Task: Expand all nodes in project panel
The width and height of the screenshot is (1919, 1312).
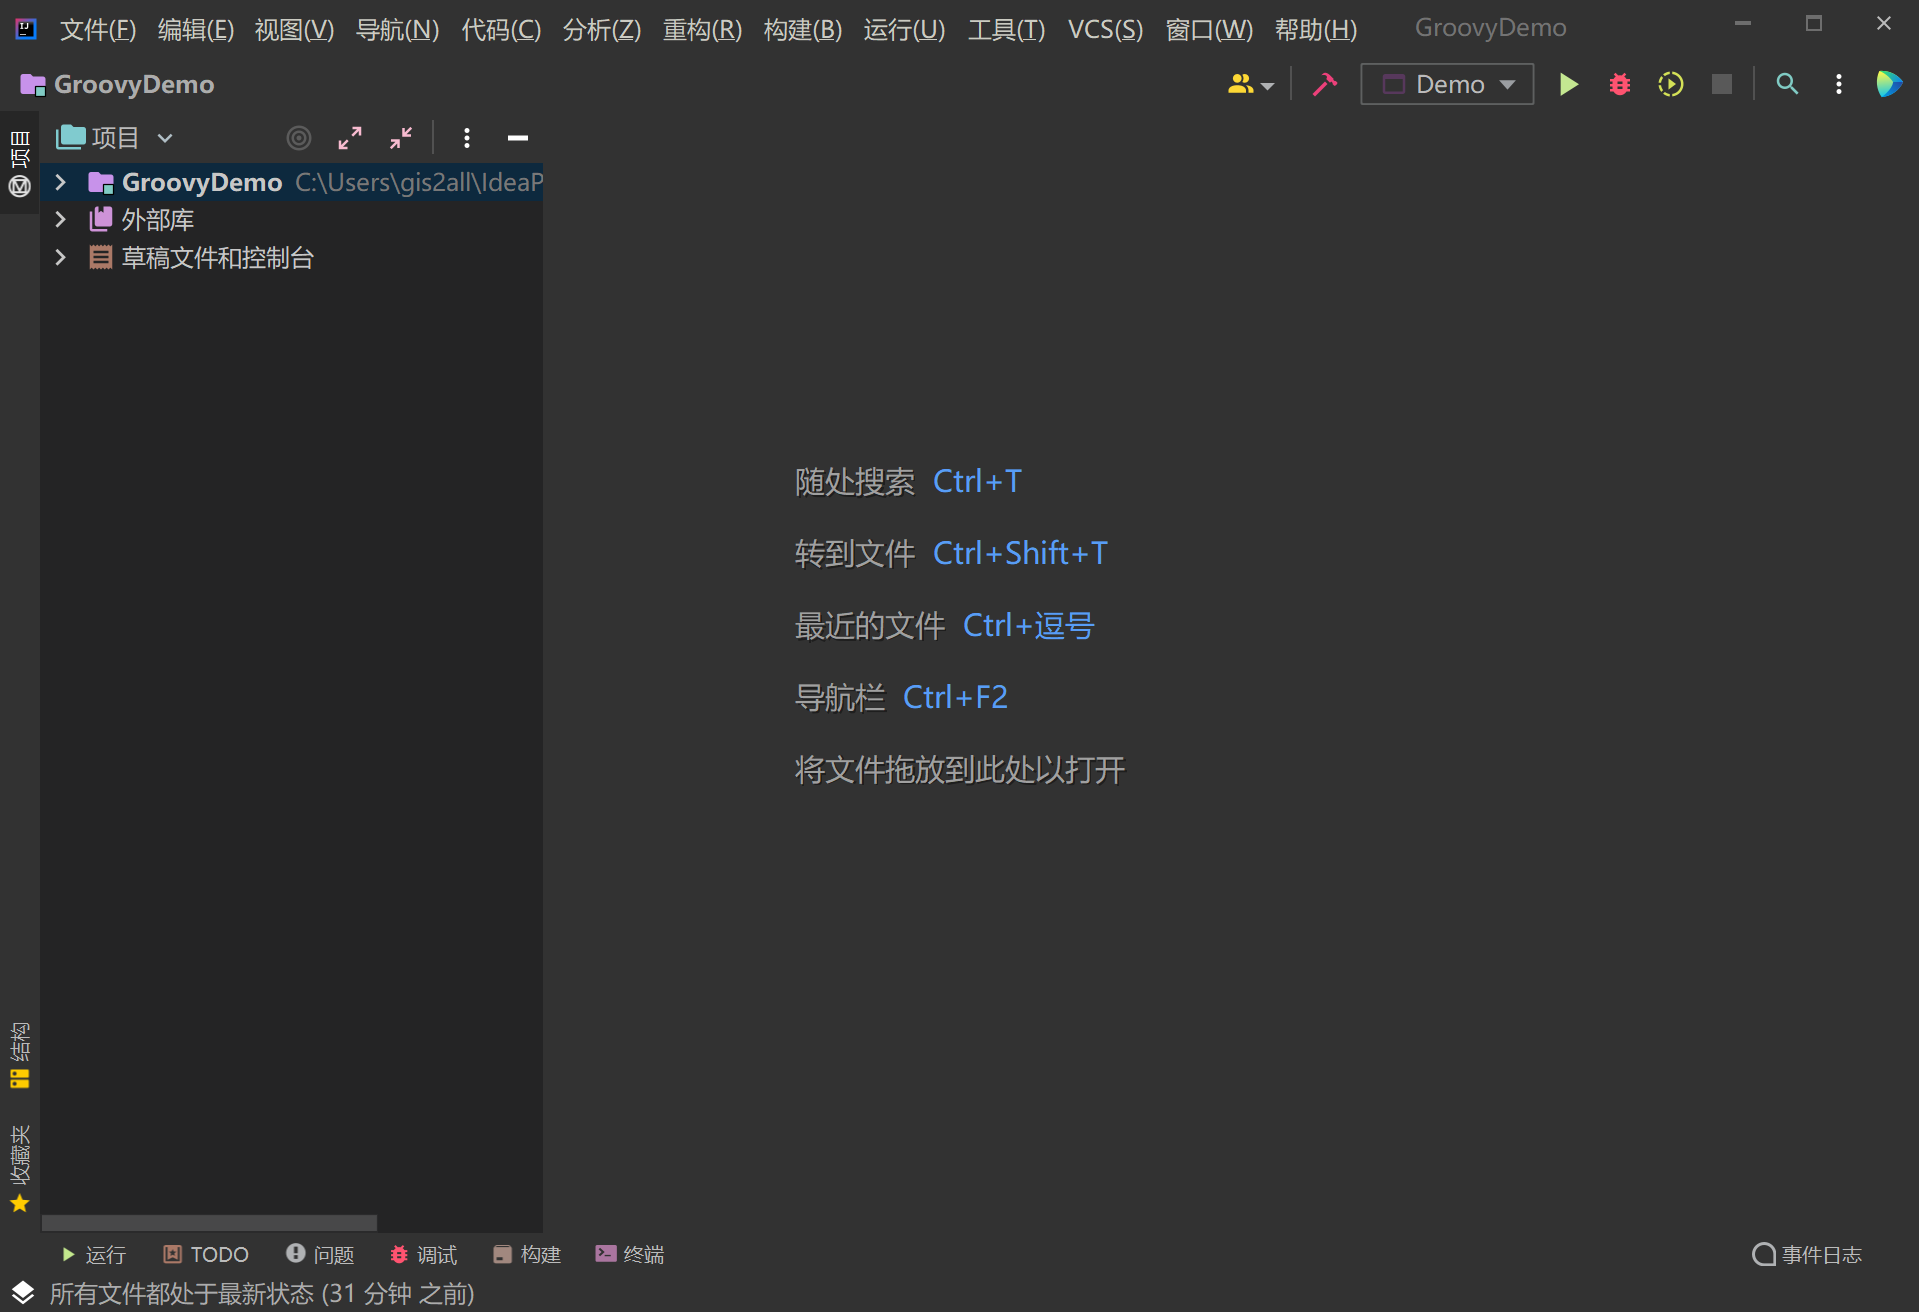Action: point(349,138)
